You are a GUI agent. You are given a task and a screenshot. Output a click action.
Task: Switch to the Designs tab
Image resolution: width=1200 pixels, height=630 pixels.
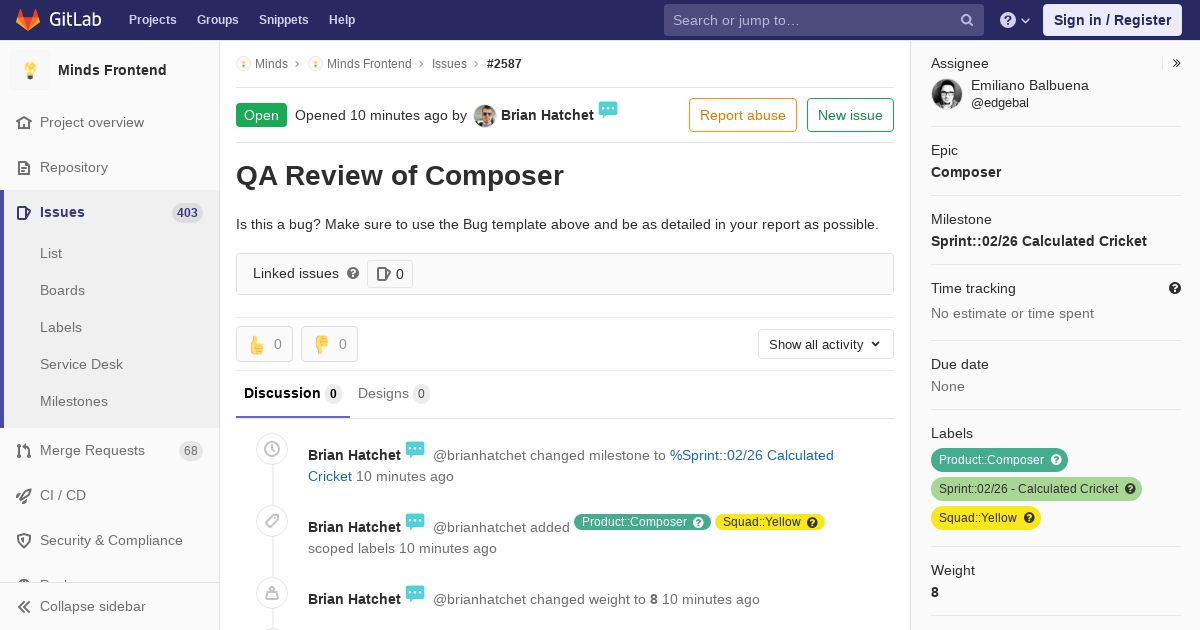click(394, 393)
